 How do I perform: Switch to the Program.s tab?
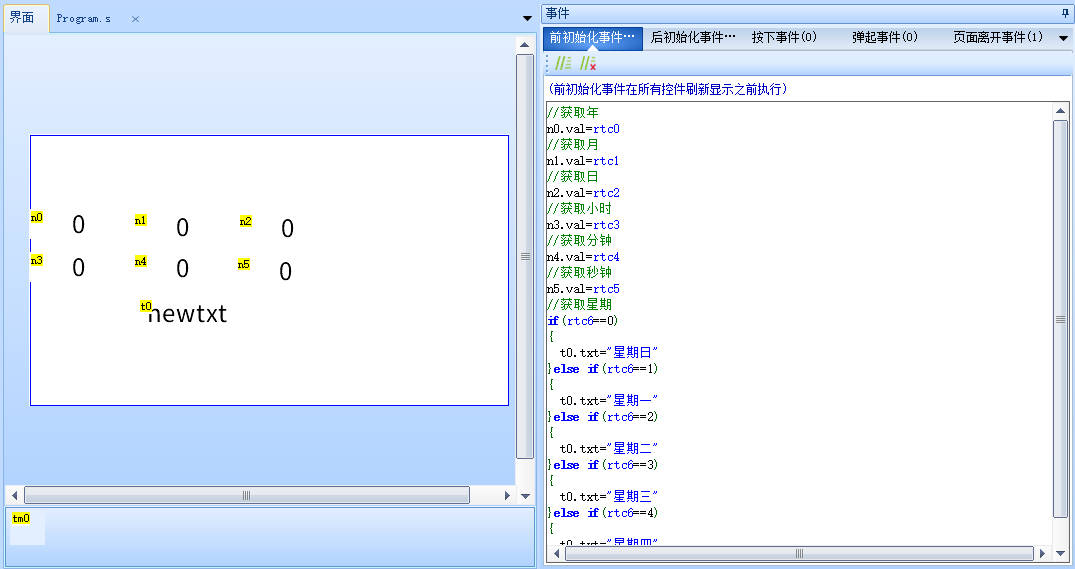click(x=84, y=19)
